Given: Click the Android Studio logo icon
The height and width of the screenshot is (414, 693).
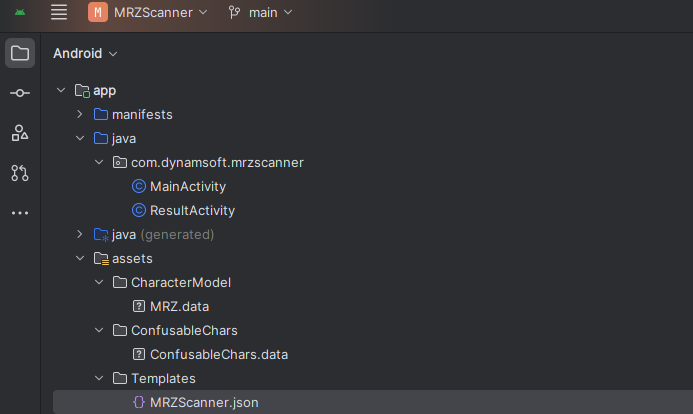Looking at the screenshot, I should (20, 12).
